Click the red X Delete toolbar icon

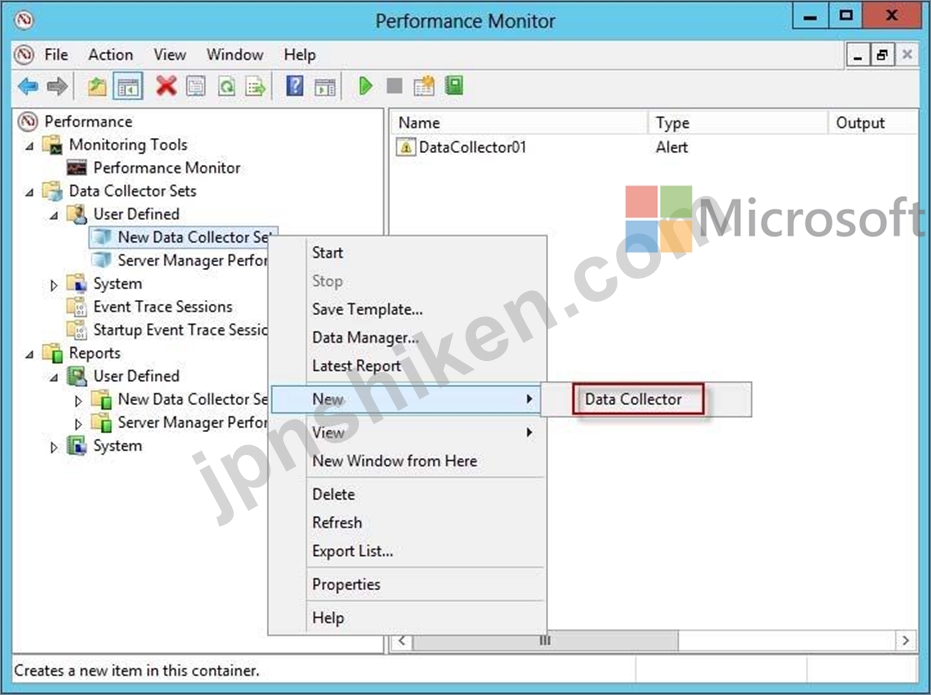(166, 86)
